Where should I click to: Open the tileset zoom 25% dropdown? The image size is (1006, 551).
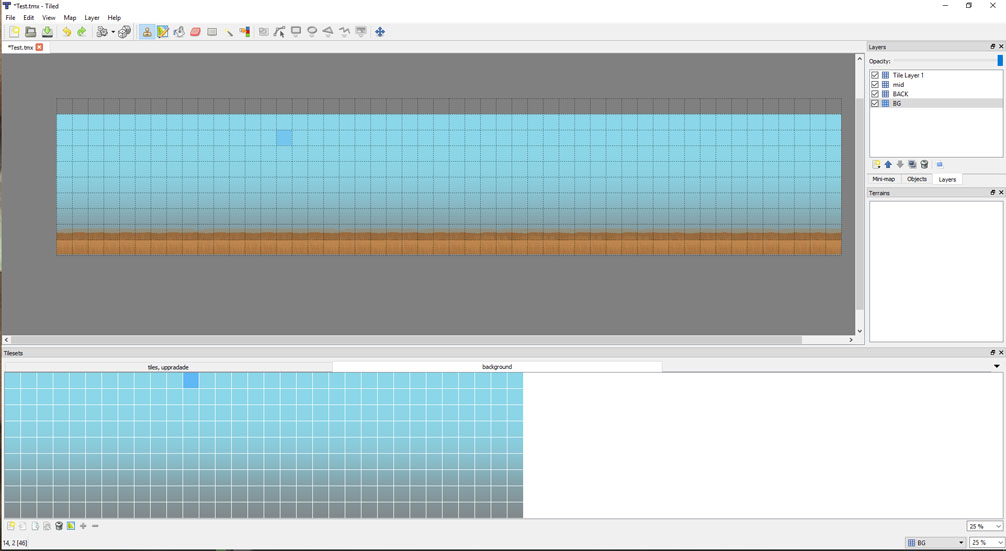tap(985, 526)
